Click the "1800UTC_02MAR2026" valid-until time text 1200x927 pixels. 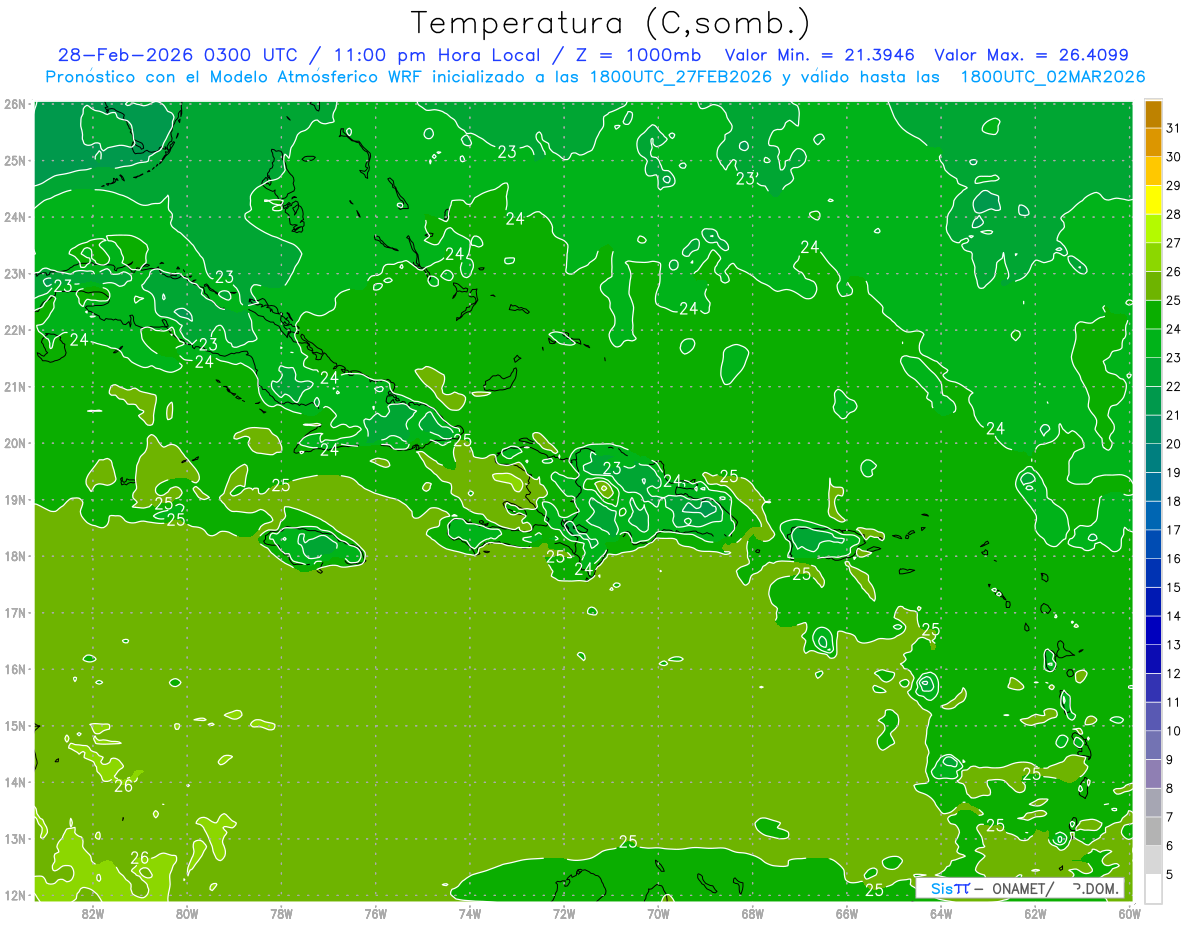pyautogui.click(x=1052, y=77)
